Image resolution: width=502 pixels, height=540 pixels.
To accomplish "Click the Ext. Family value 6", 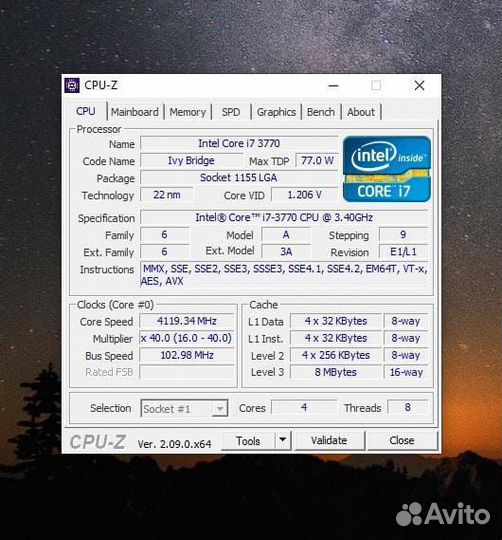I will click(165, 252).
